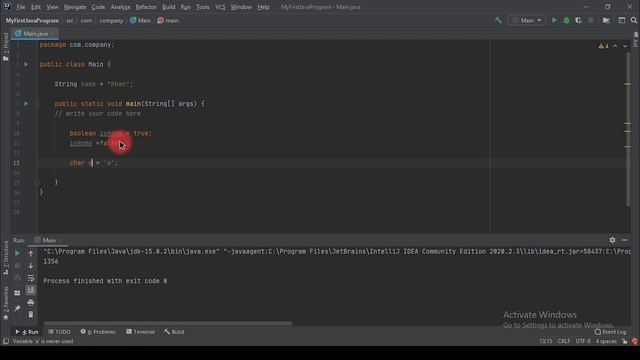Click the Main class breadcrumb
The height and width of the screenshot is (360, 640).
pos(140,20)
